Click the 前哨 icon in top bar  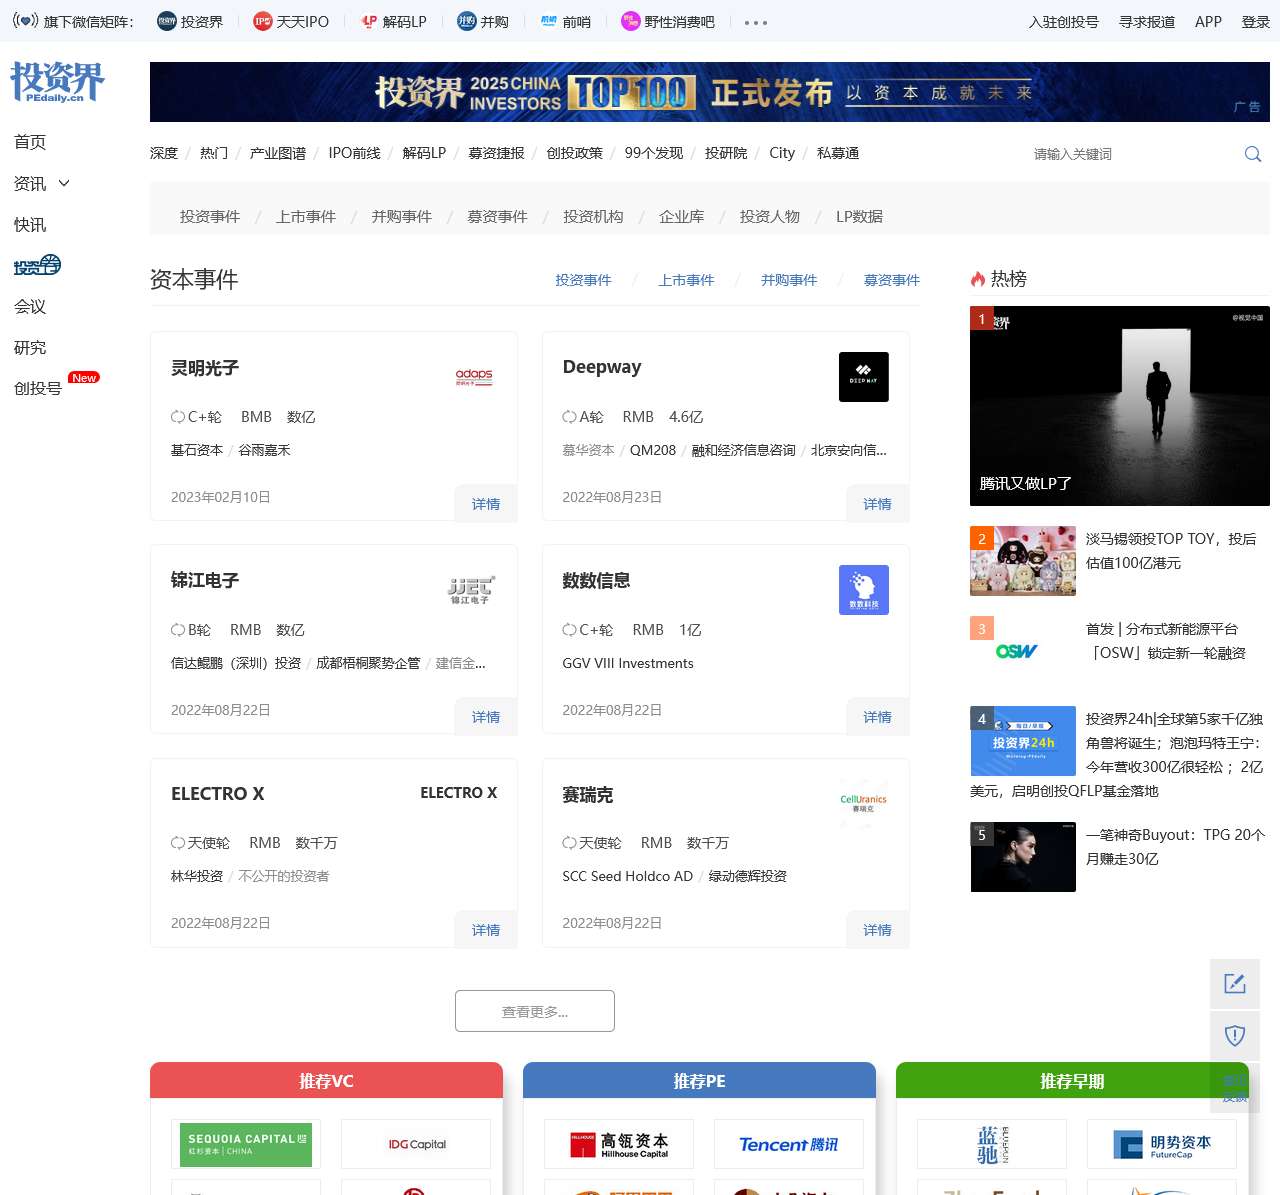pos(547,20)
